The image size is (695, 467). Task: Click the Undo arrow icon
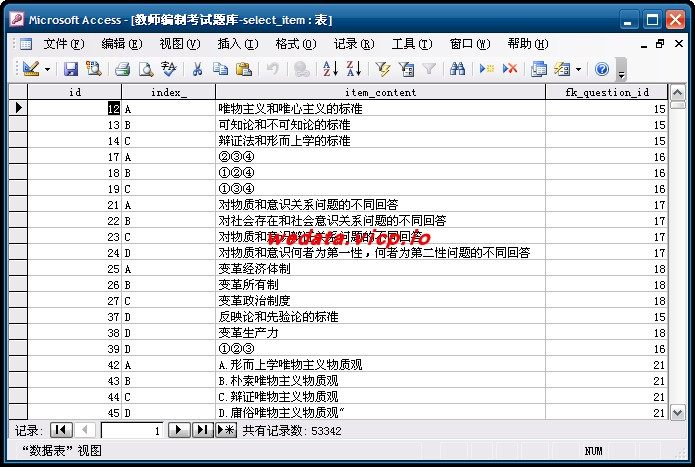(x=273, y=69)
